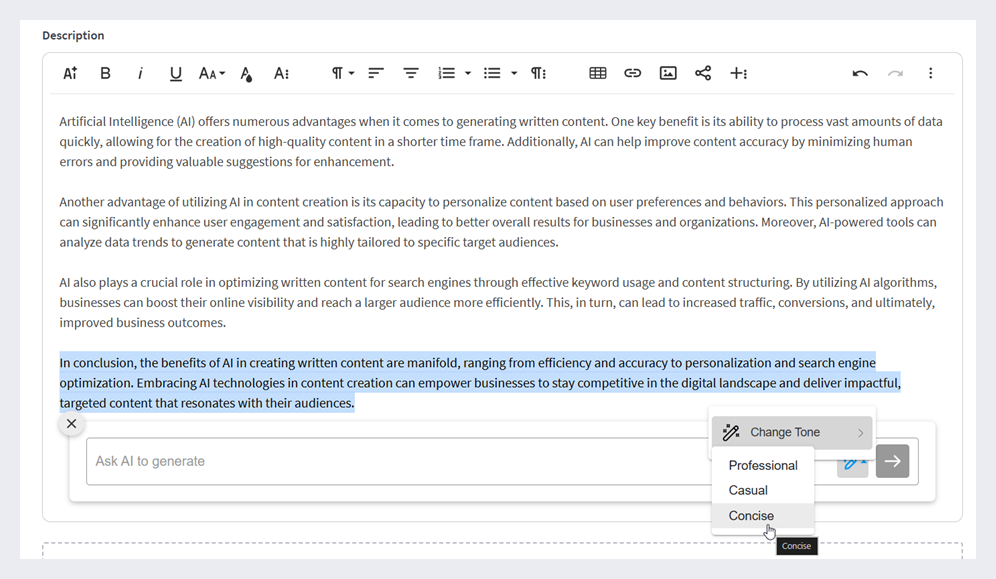
Task: Open the Change Tone submenu
Action: tap(792, 432)
